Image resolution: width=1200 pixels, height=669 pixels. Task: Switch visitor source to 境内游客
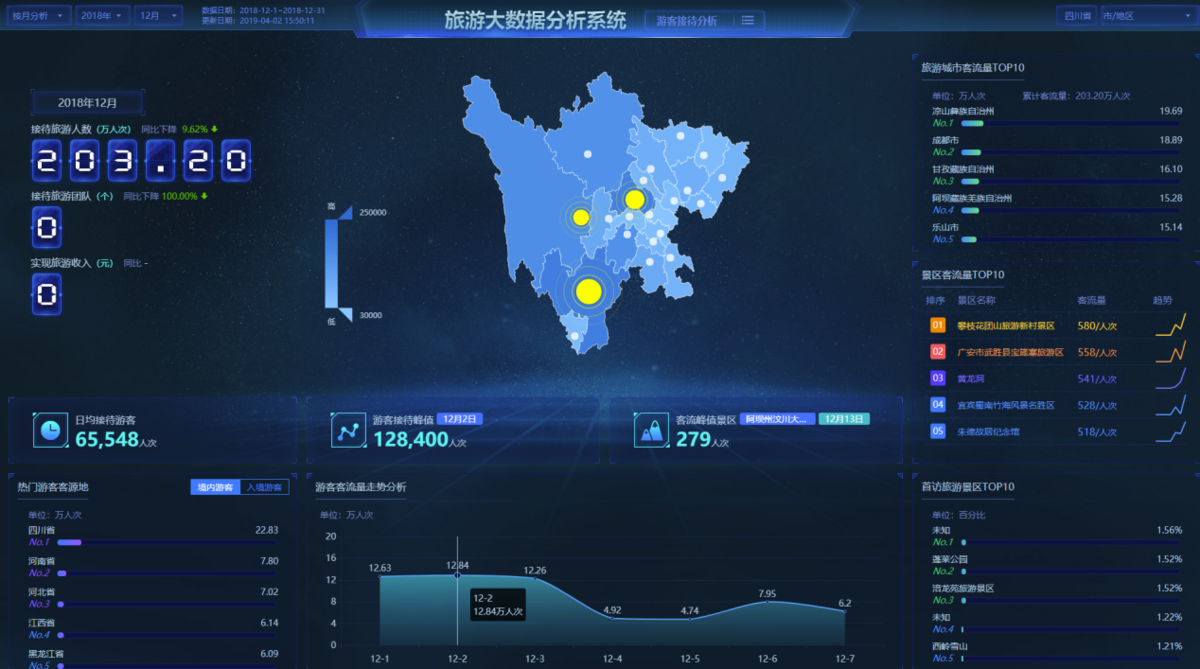pos(215,487)
